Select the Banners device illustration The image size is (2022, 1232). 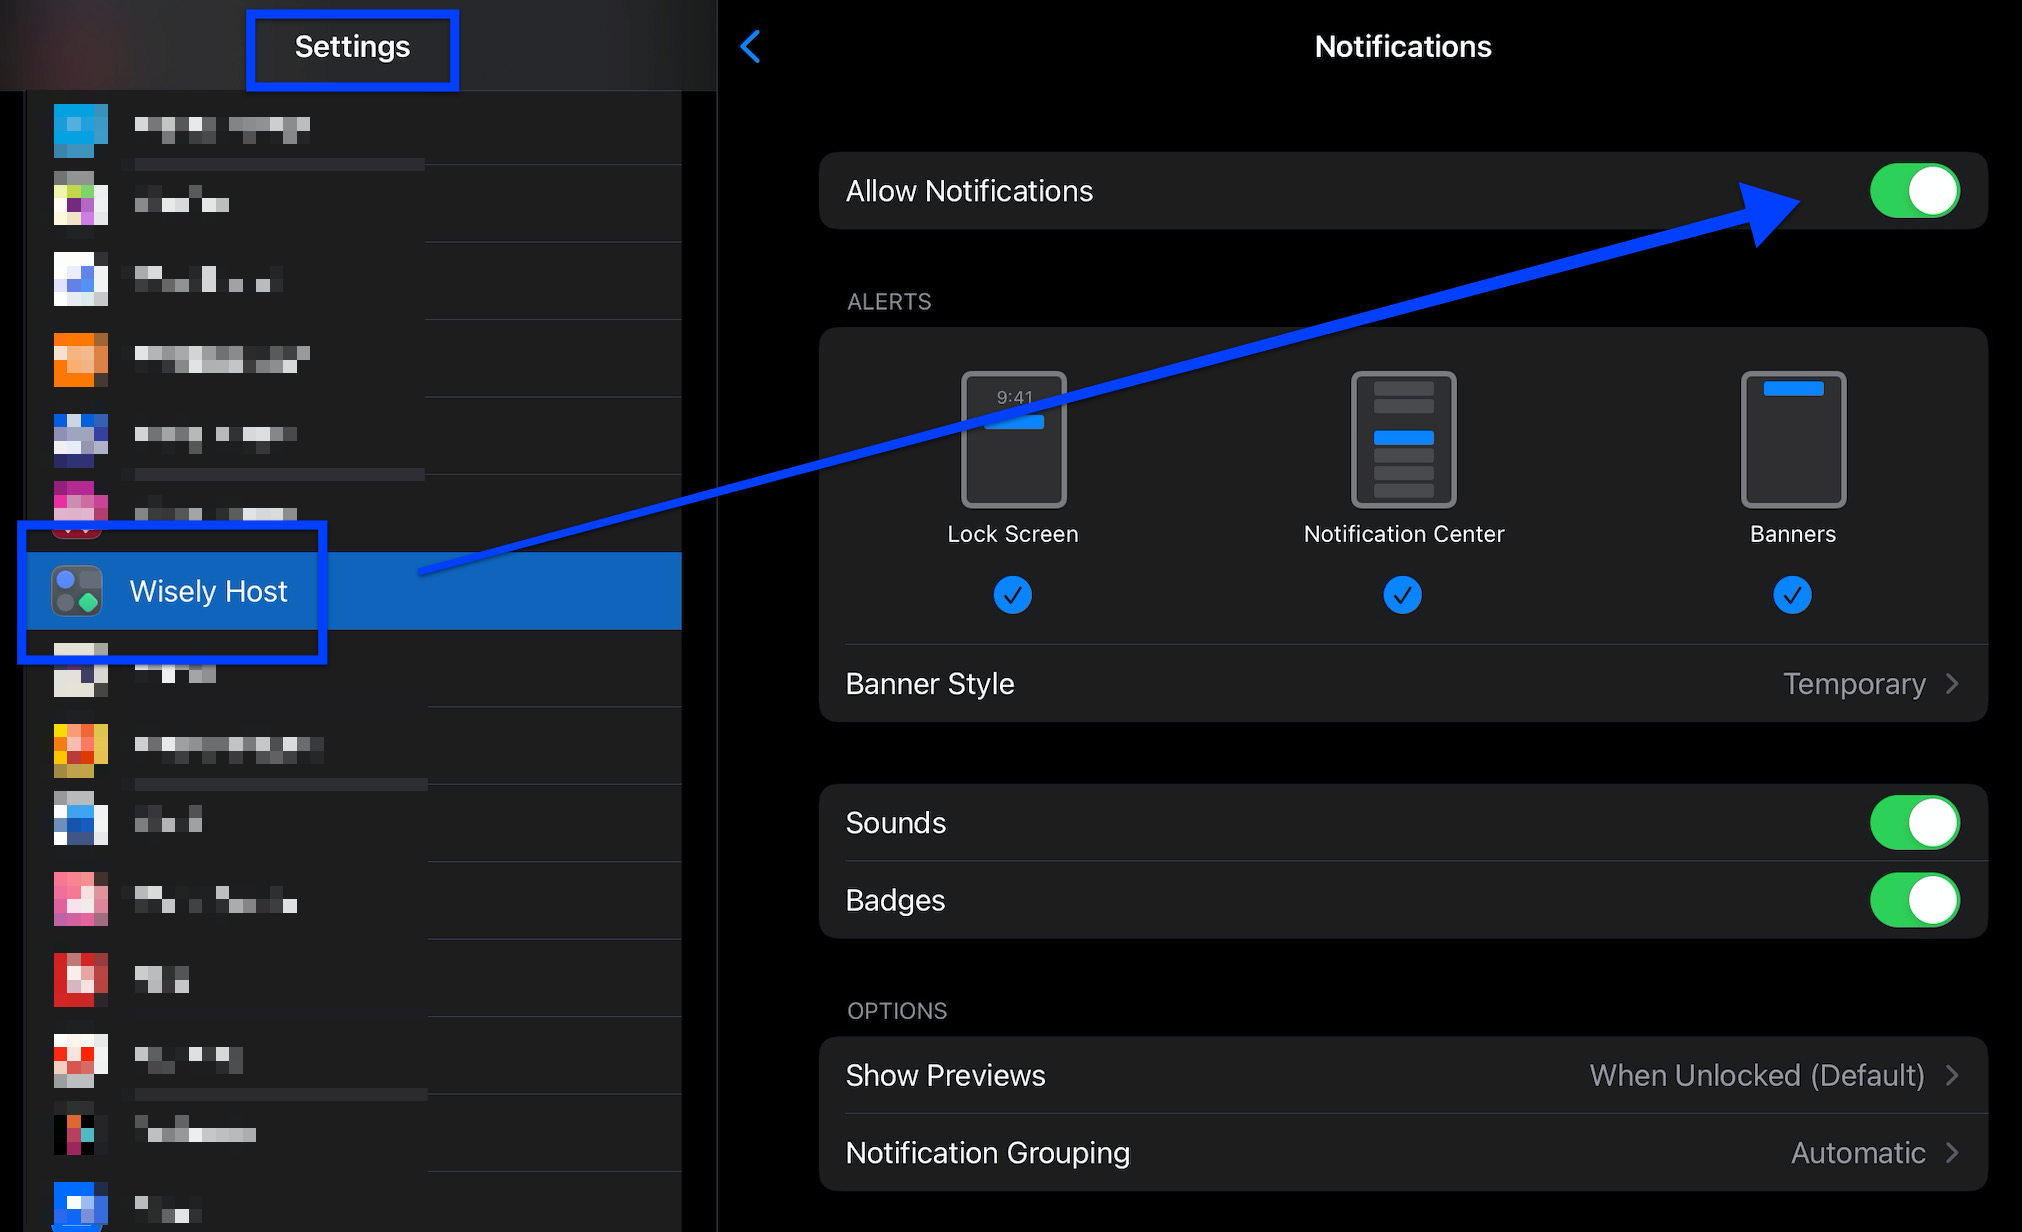(1793, 440)
